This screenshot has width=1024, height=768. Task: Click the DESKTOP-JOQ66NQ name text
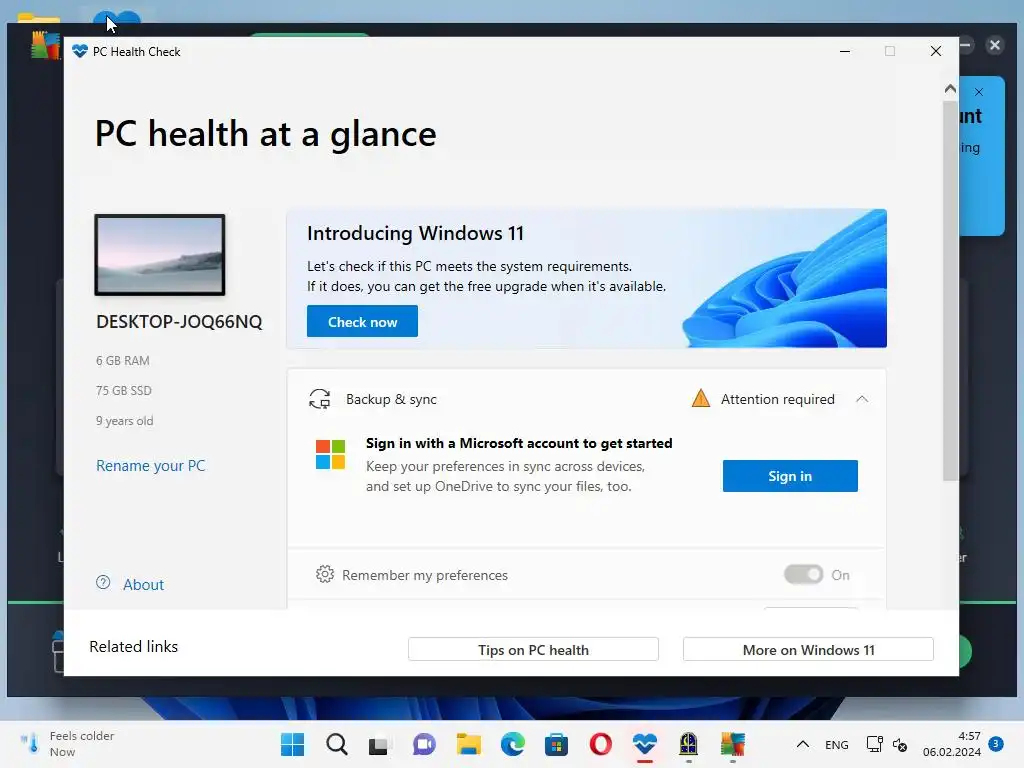tap(179, 322)
